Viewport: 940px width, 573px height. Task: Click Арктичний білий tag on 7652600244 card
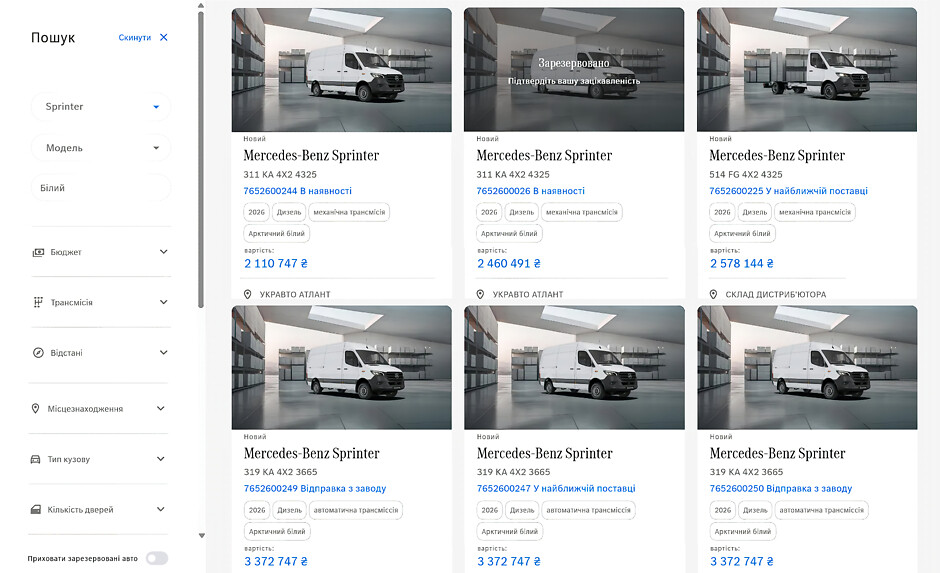click(x=276, y=233)
